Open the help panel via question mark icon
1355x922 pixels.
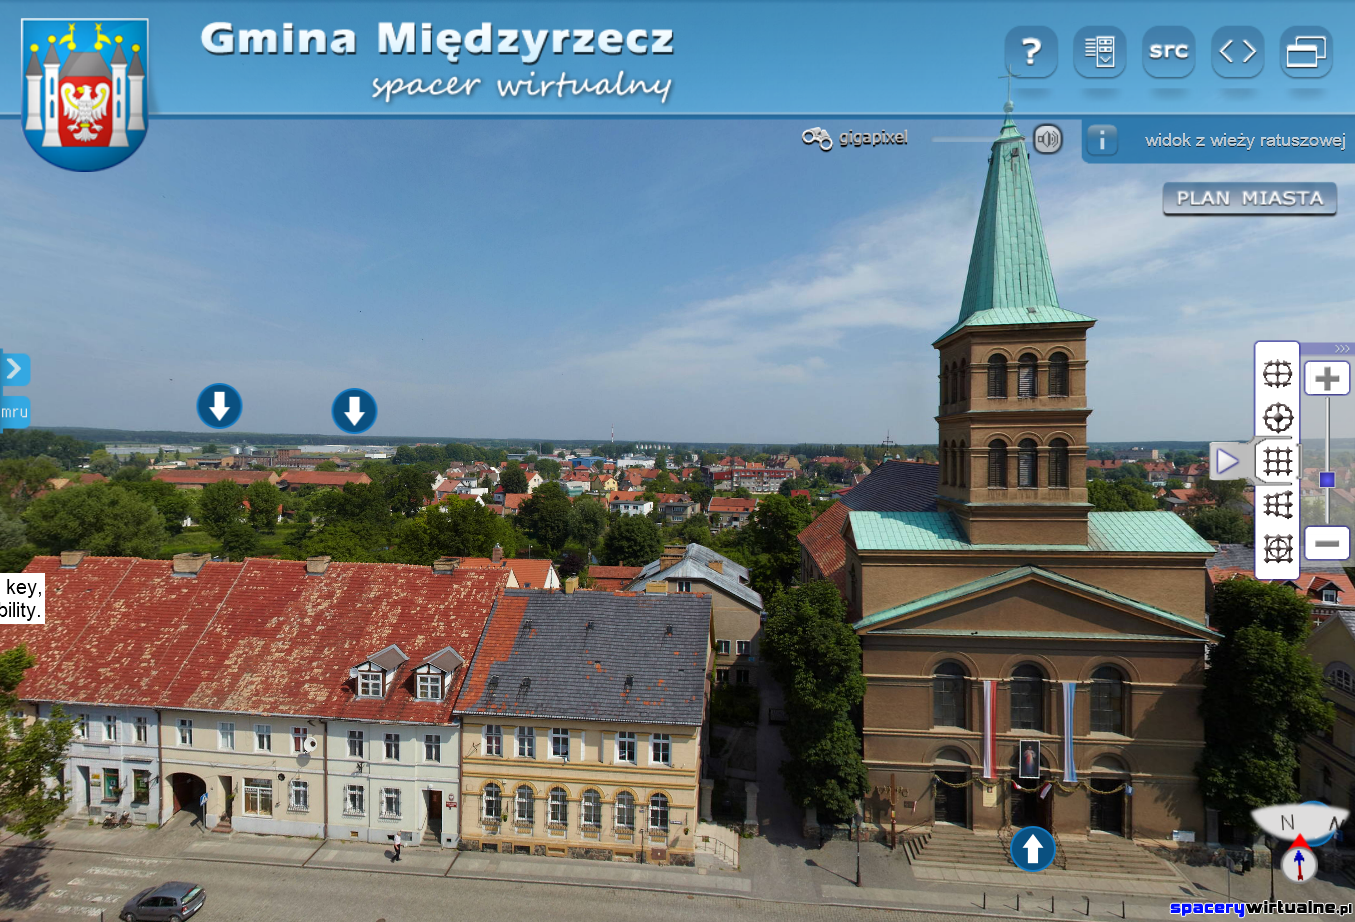(x=1029, y=50)
